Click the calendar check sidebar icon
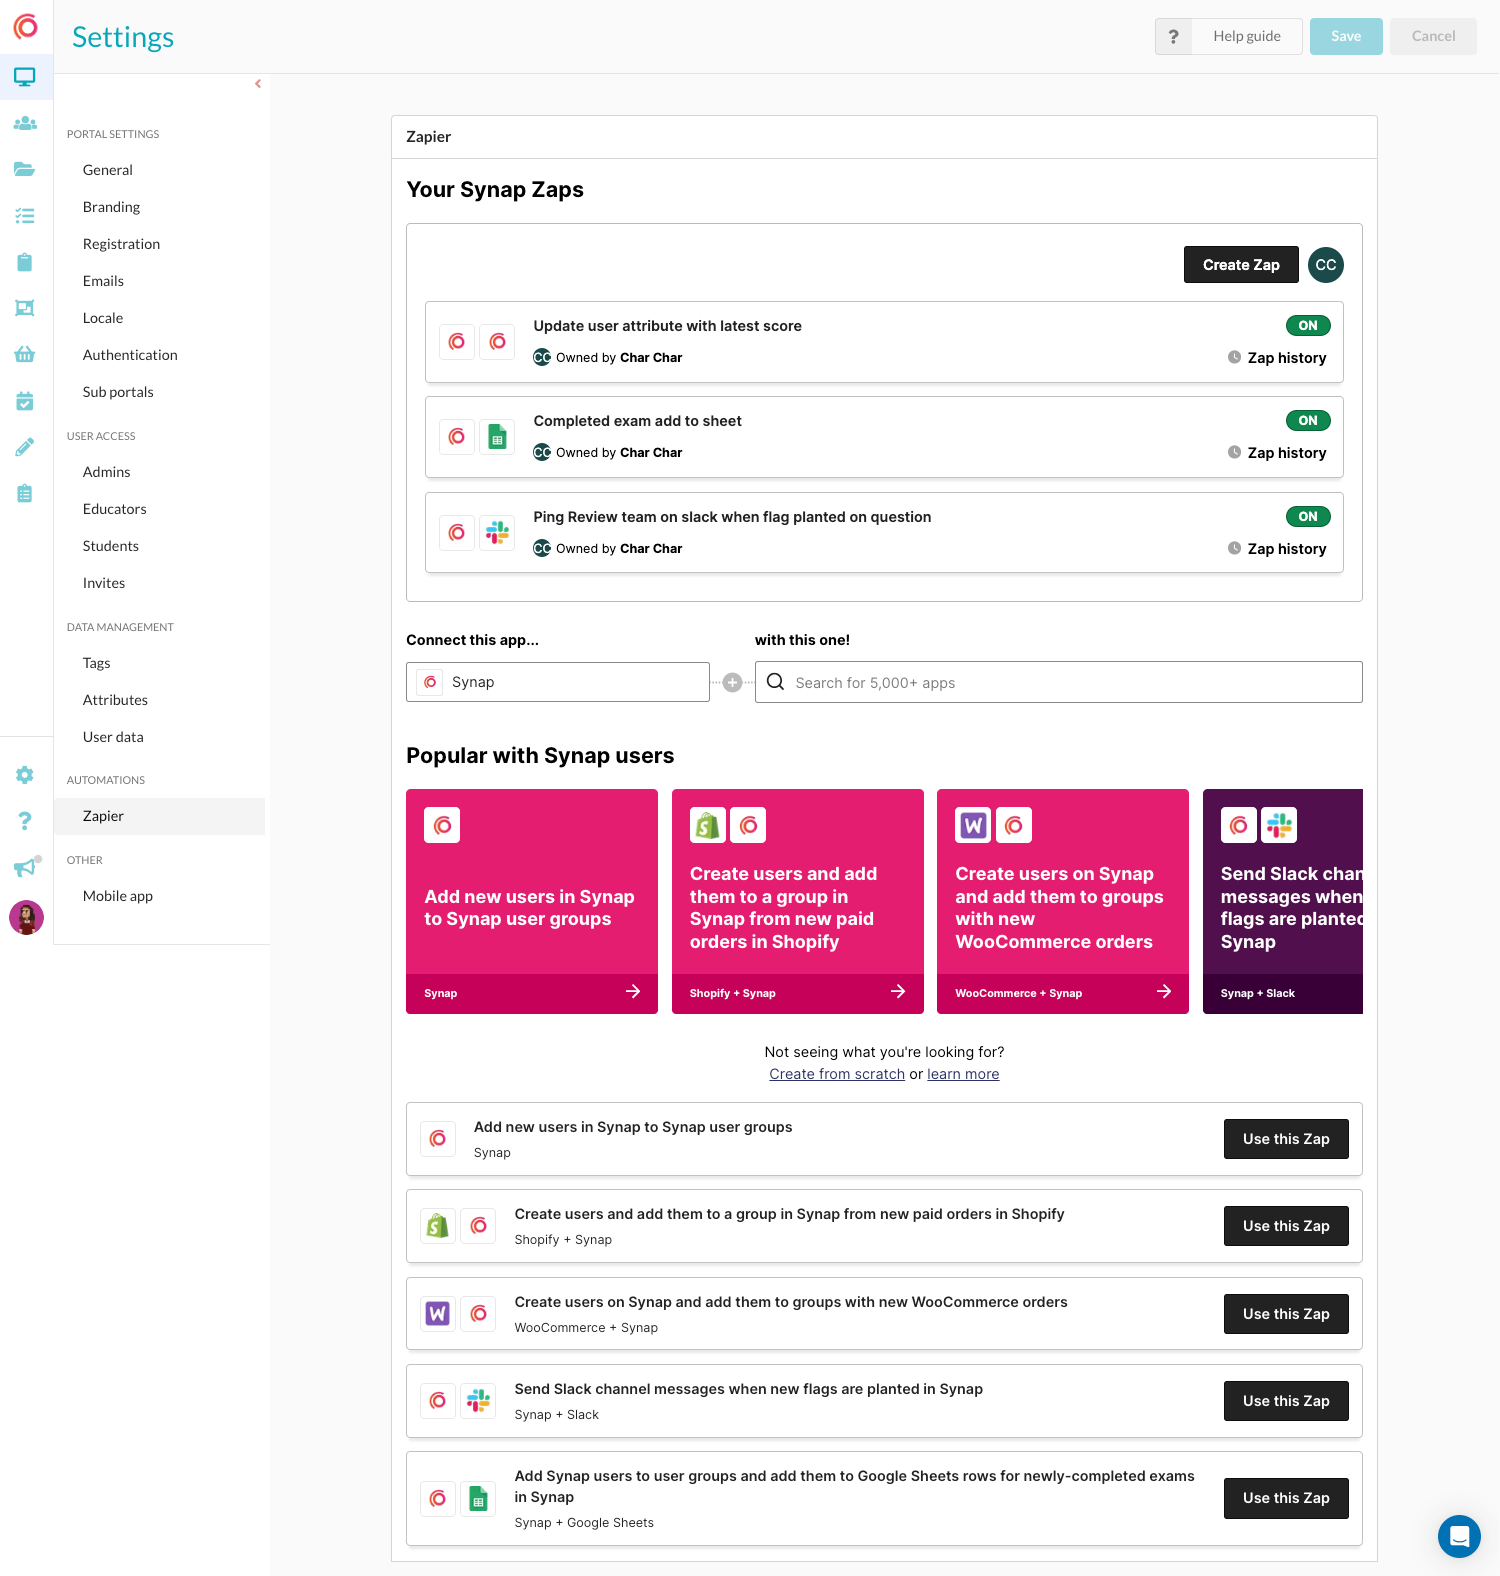 tap(25, 401)
